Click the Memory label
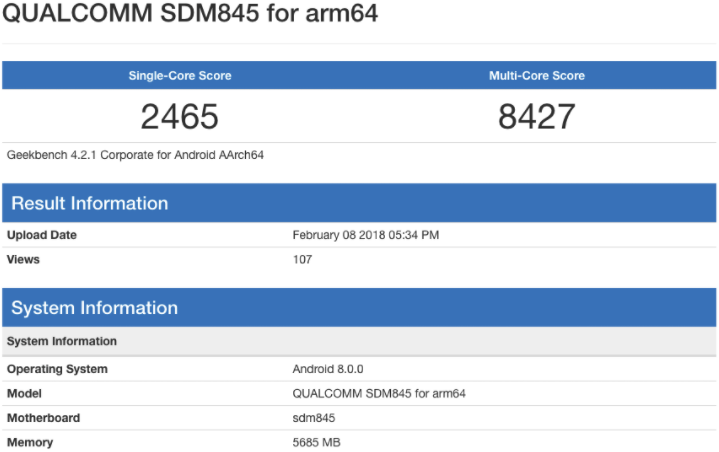 click(x=30, y=442)
